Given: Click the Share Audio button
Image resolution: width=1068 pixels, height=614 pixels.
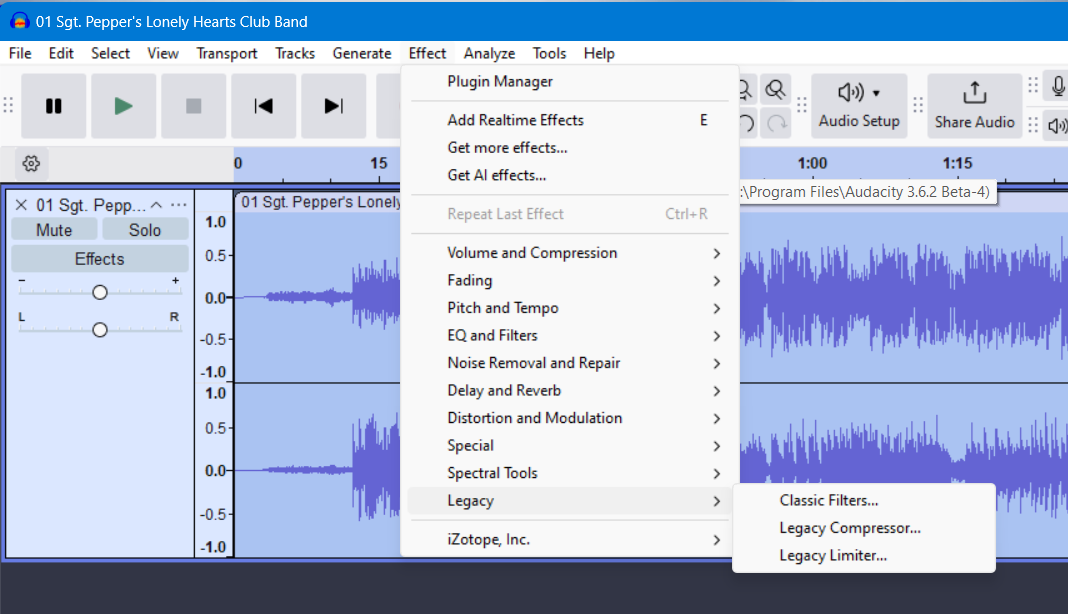Looking at the screenshot, I should click(975, 106).
